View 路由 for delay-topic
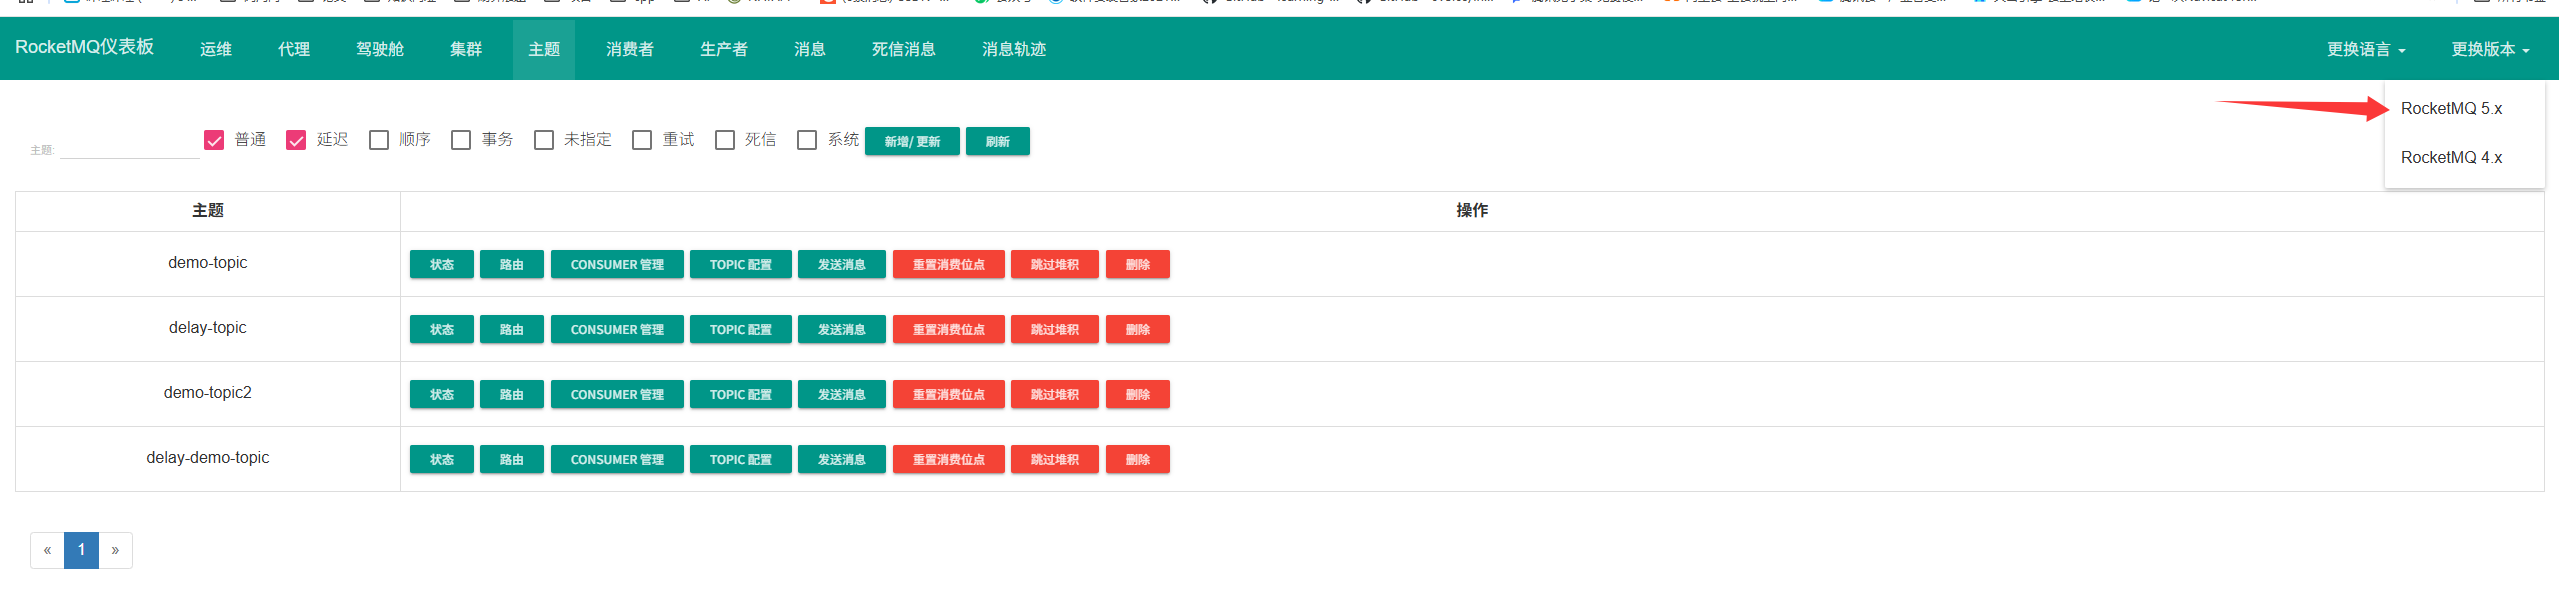Viewport: 2559px width, 604px height. [512, 329]
